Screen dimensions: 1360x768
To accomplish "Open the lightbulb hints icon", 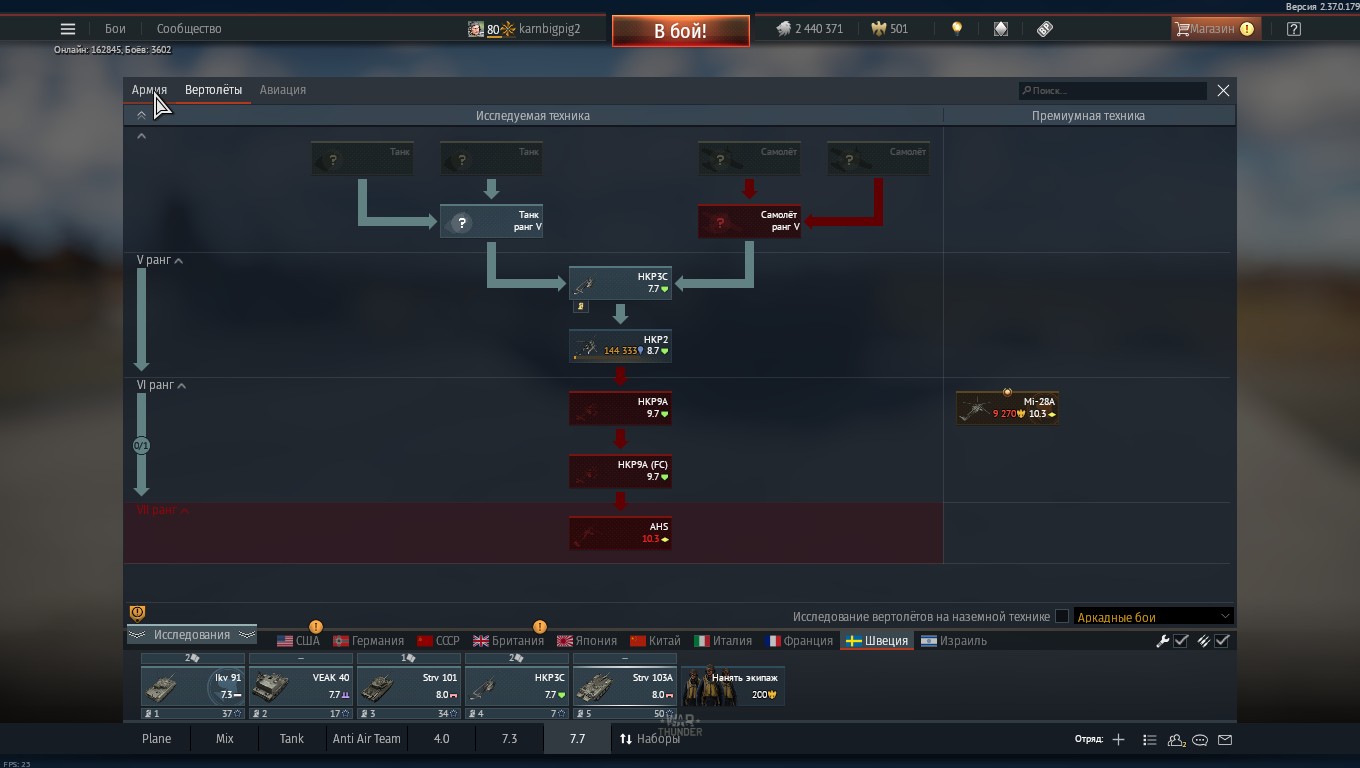I will (x=957, y=29).
